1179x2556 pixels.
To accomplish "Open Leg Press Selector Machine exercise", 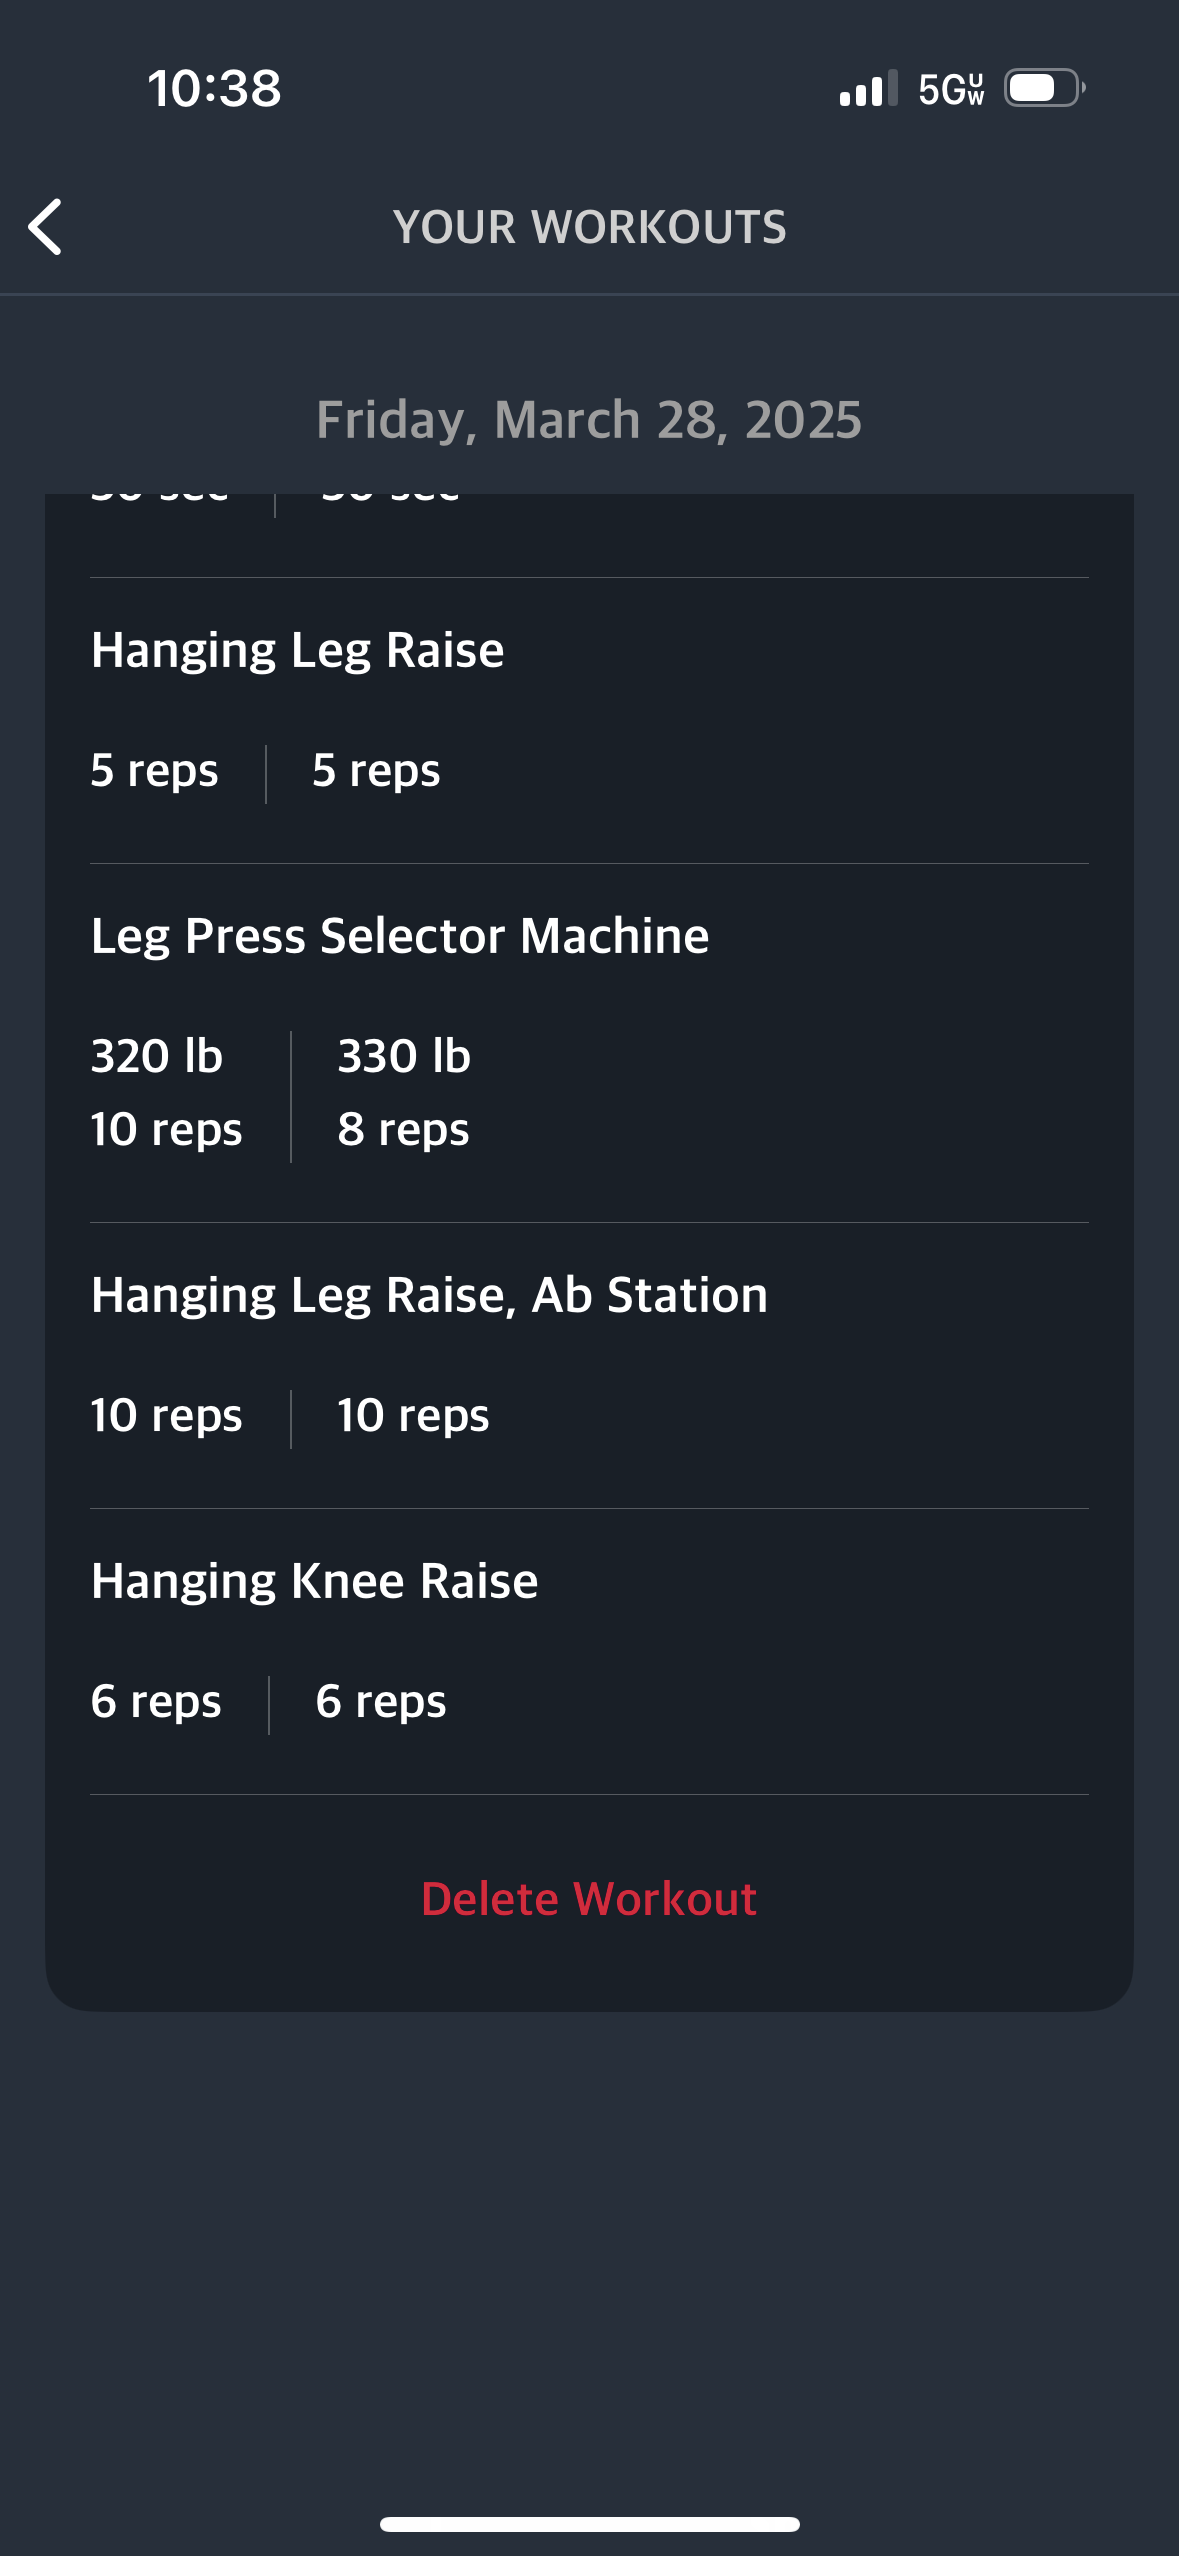I will coord(400,936).
